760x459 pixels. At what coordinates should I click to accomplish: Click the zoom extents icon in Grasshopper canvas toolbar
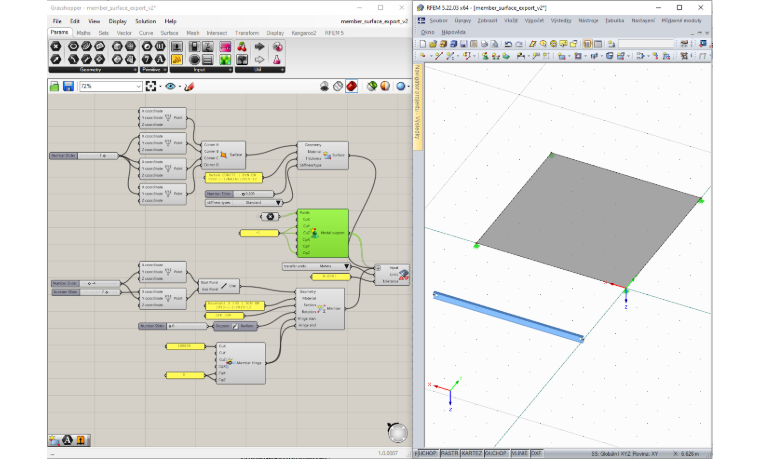151,86
